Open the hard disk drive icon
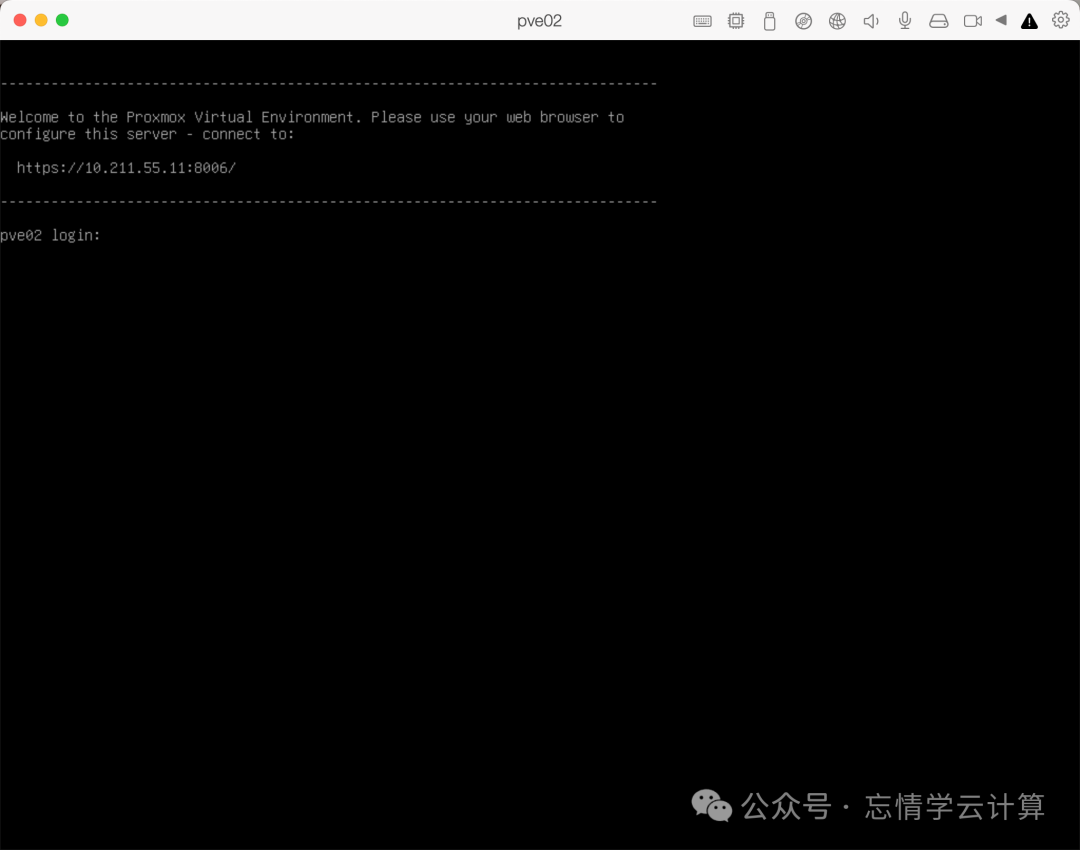The image size is (1080, 850). (939, 21)
